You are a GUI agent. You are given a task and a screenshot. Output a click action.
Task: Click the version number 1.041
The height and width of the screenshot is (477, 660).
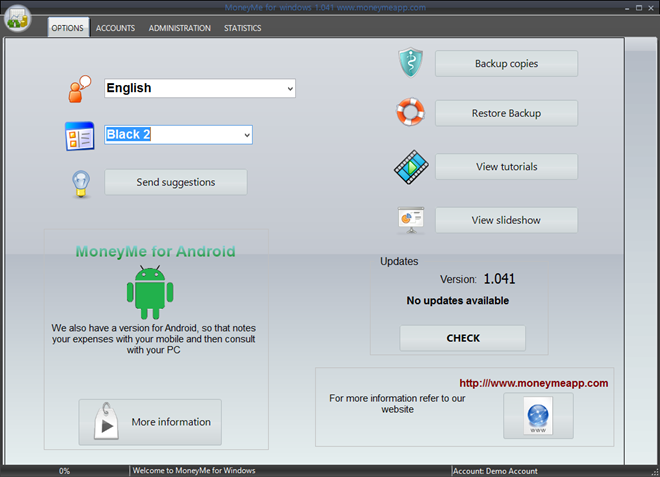(x=499, y=279)
